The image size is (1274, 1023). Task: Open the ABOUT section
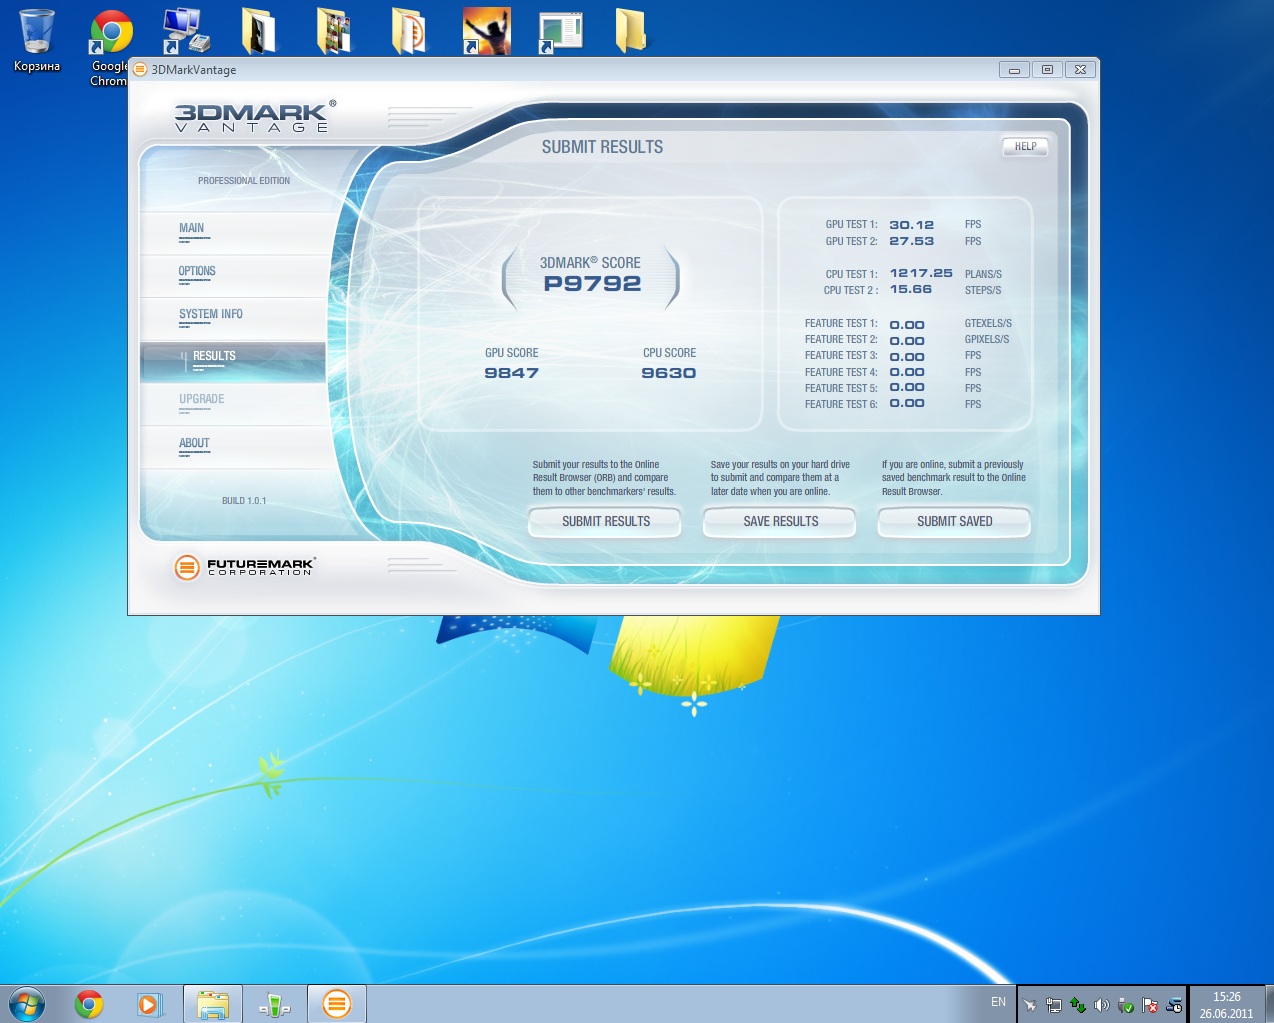click(233, 448)
